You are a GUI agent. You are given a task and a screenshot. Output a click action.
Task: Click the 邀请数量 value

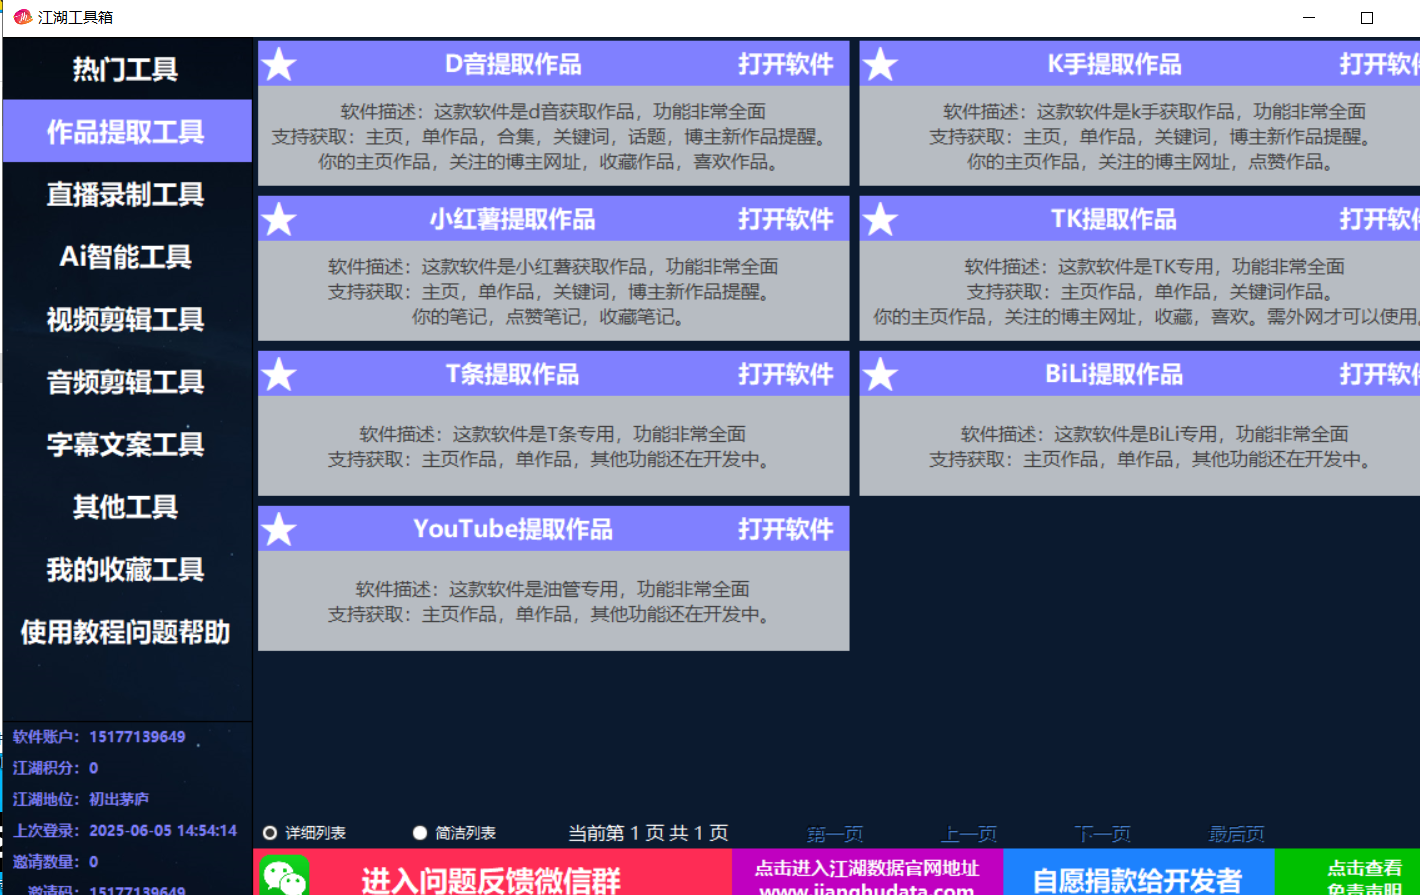click(x=93, y=861)
